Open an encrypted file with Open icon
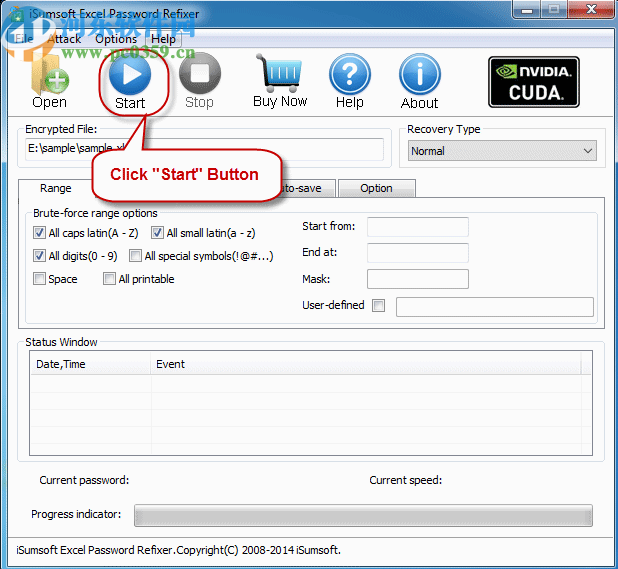 tap(50, 82)
